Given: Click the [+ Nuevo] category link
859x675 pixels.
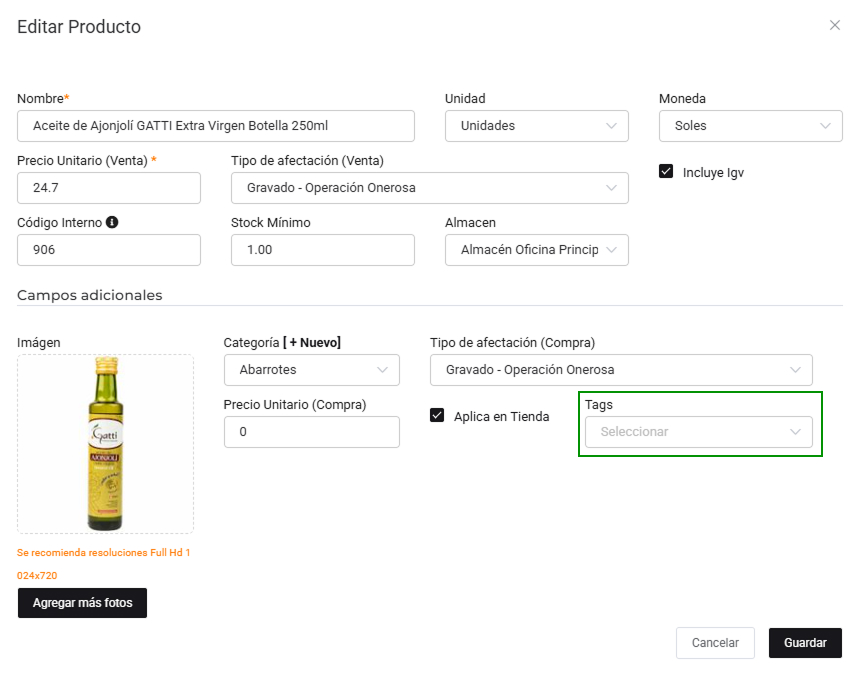Looking at the screenshot, I should pyautogui.click(x=312, y=343).
